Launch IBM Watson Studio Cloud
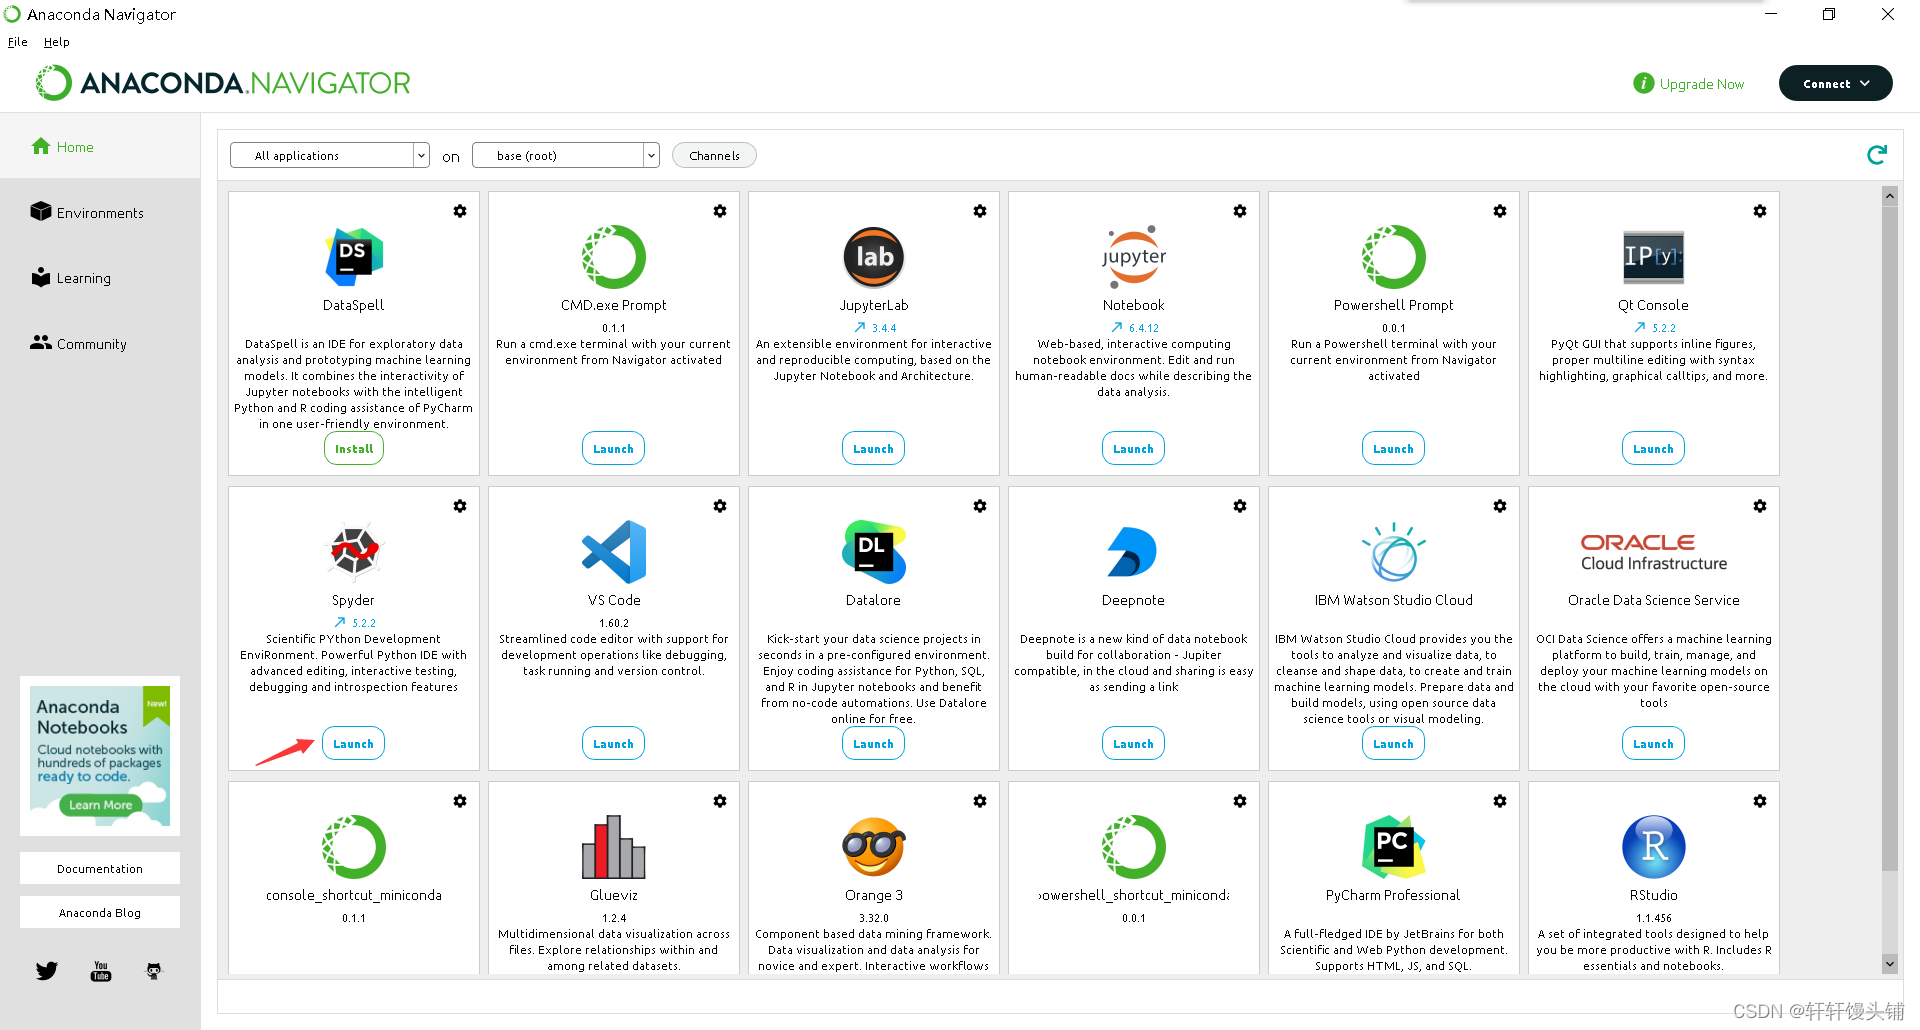 pyautogui.click(x=1394, y=744)
